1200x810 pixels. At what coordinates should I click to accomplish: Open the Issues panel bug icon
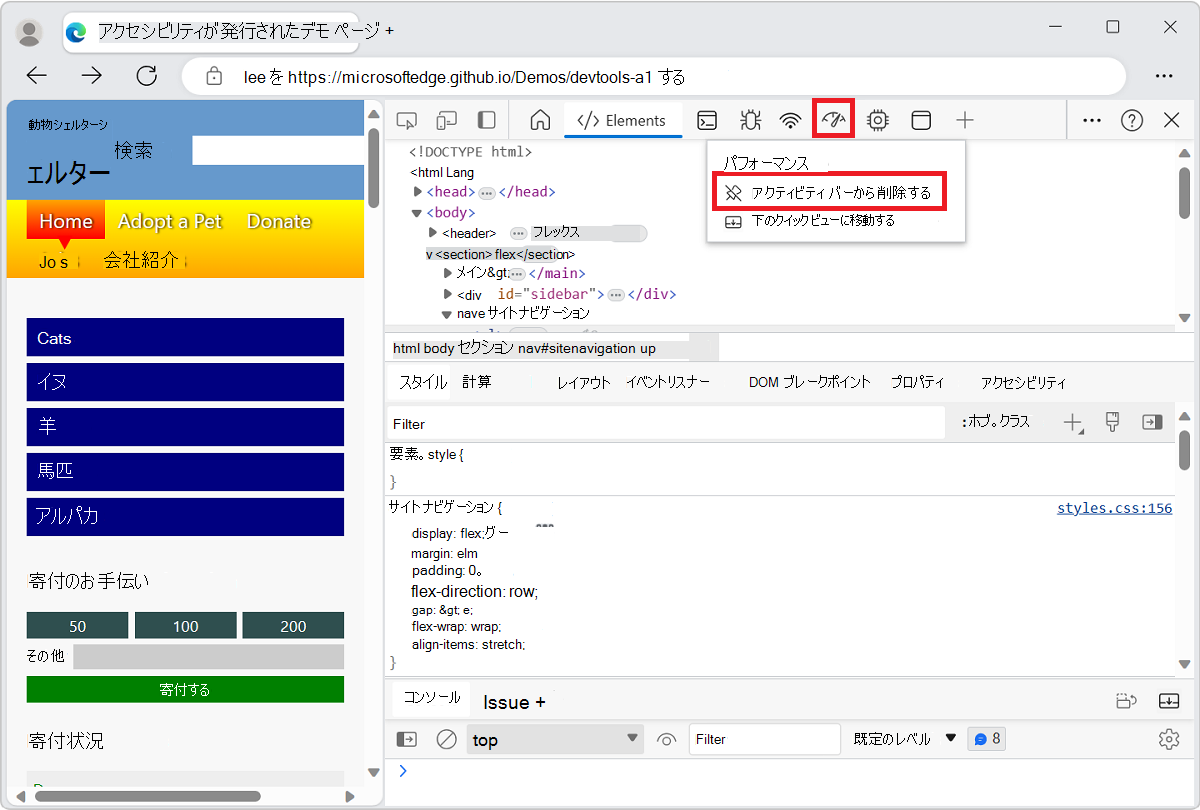tap(750, 120)
